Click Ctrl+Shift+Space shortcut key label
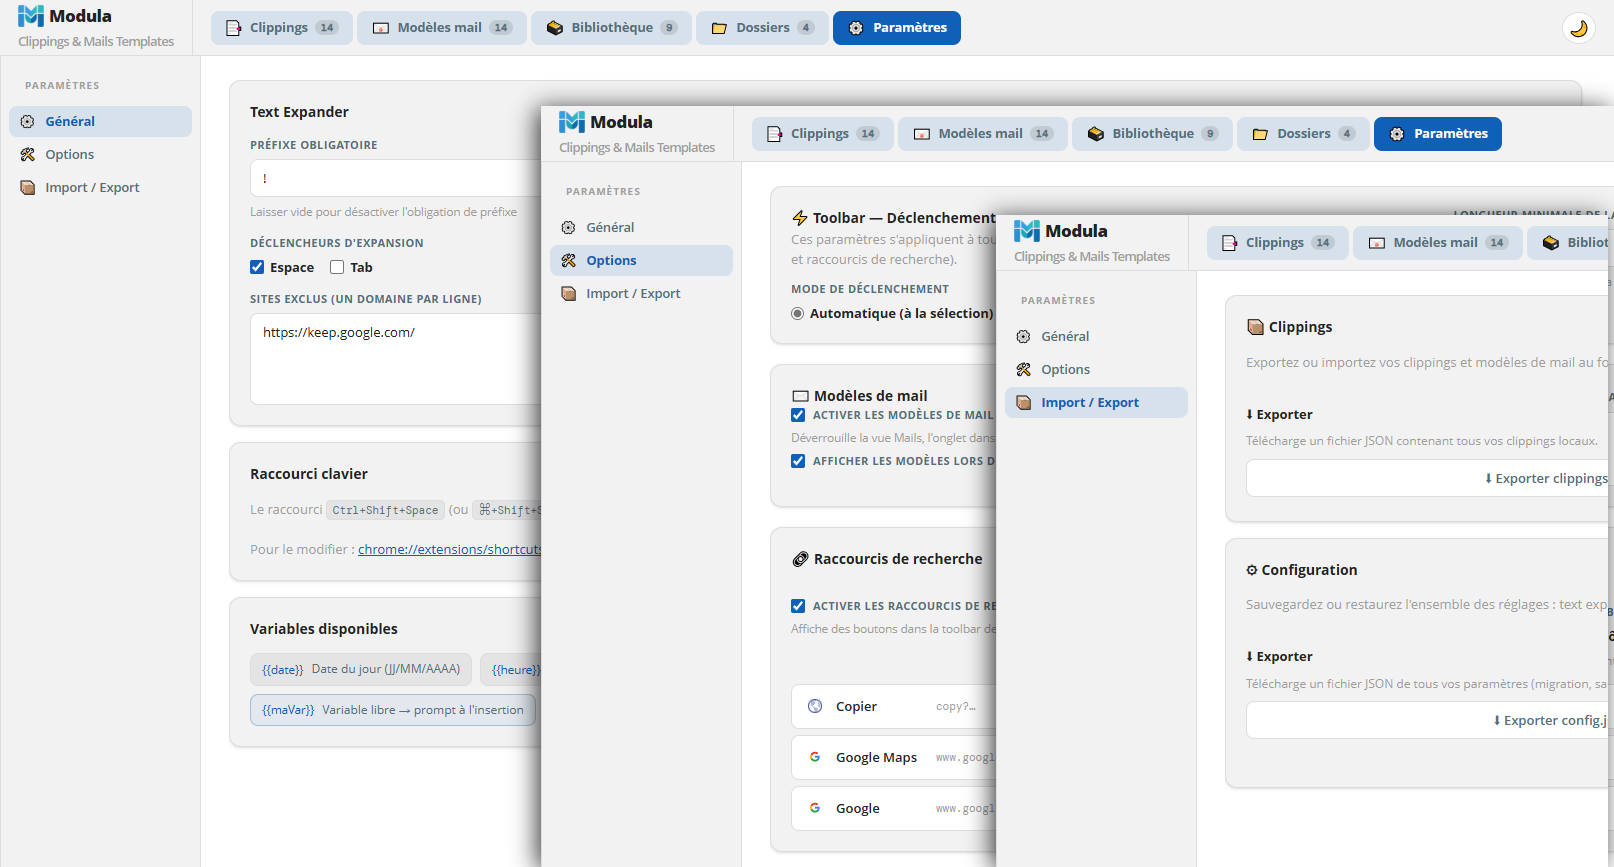1614x867 pixels. click(385, 510)
